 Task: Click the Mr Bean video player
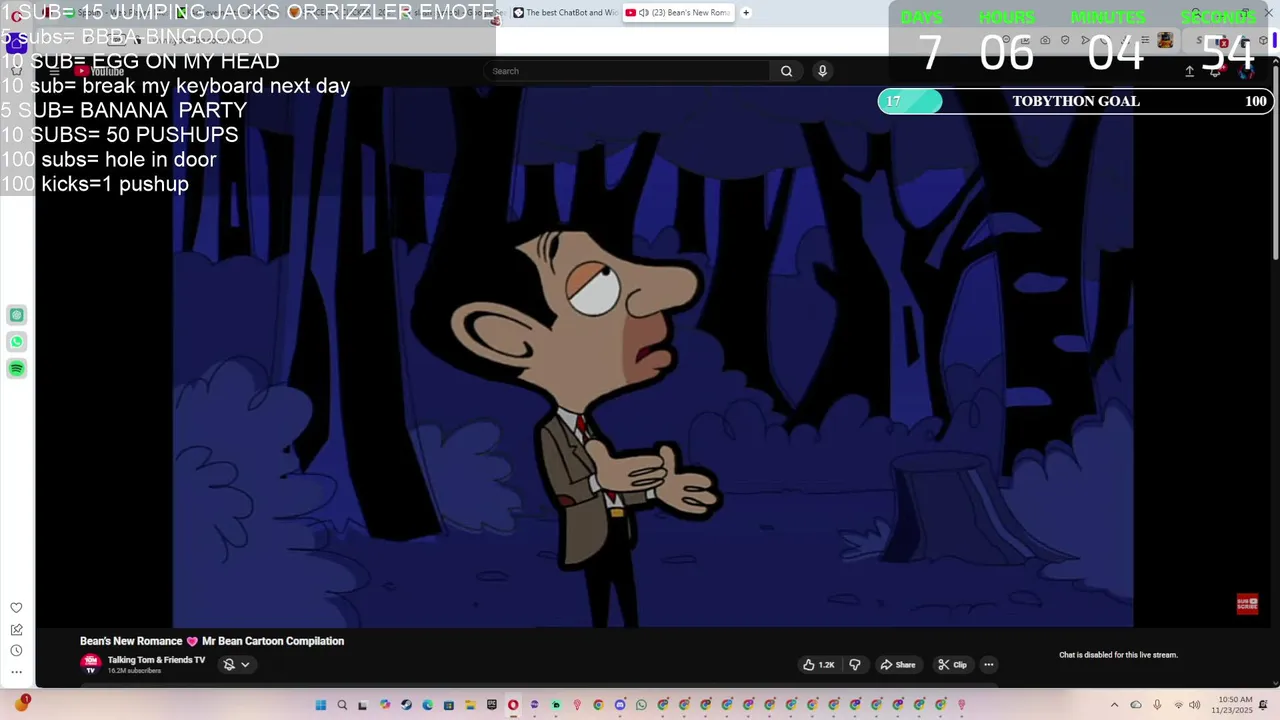coord(652,357)
